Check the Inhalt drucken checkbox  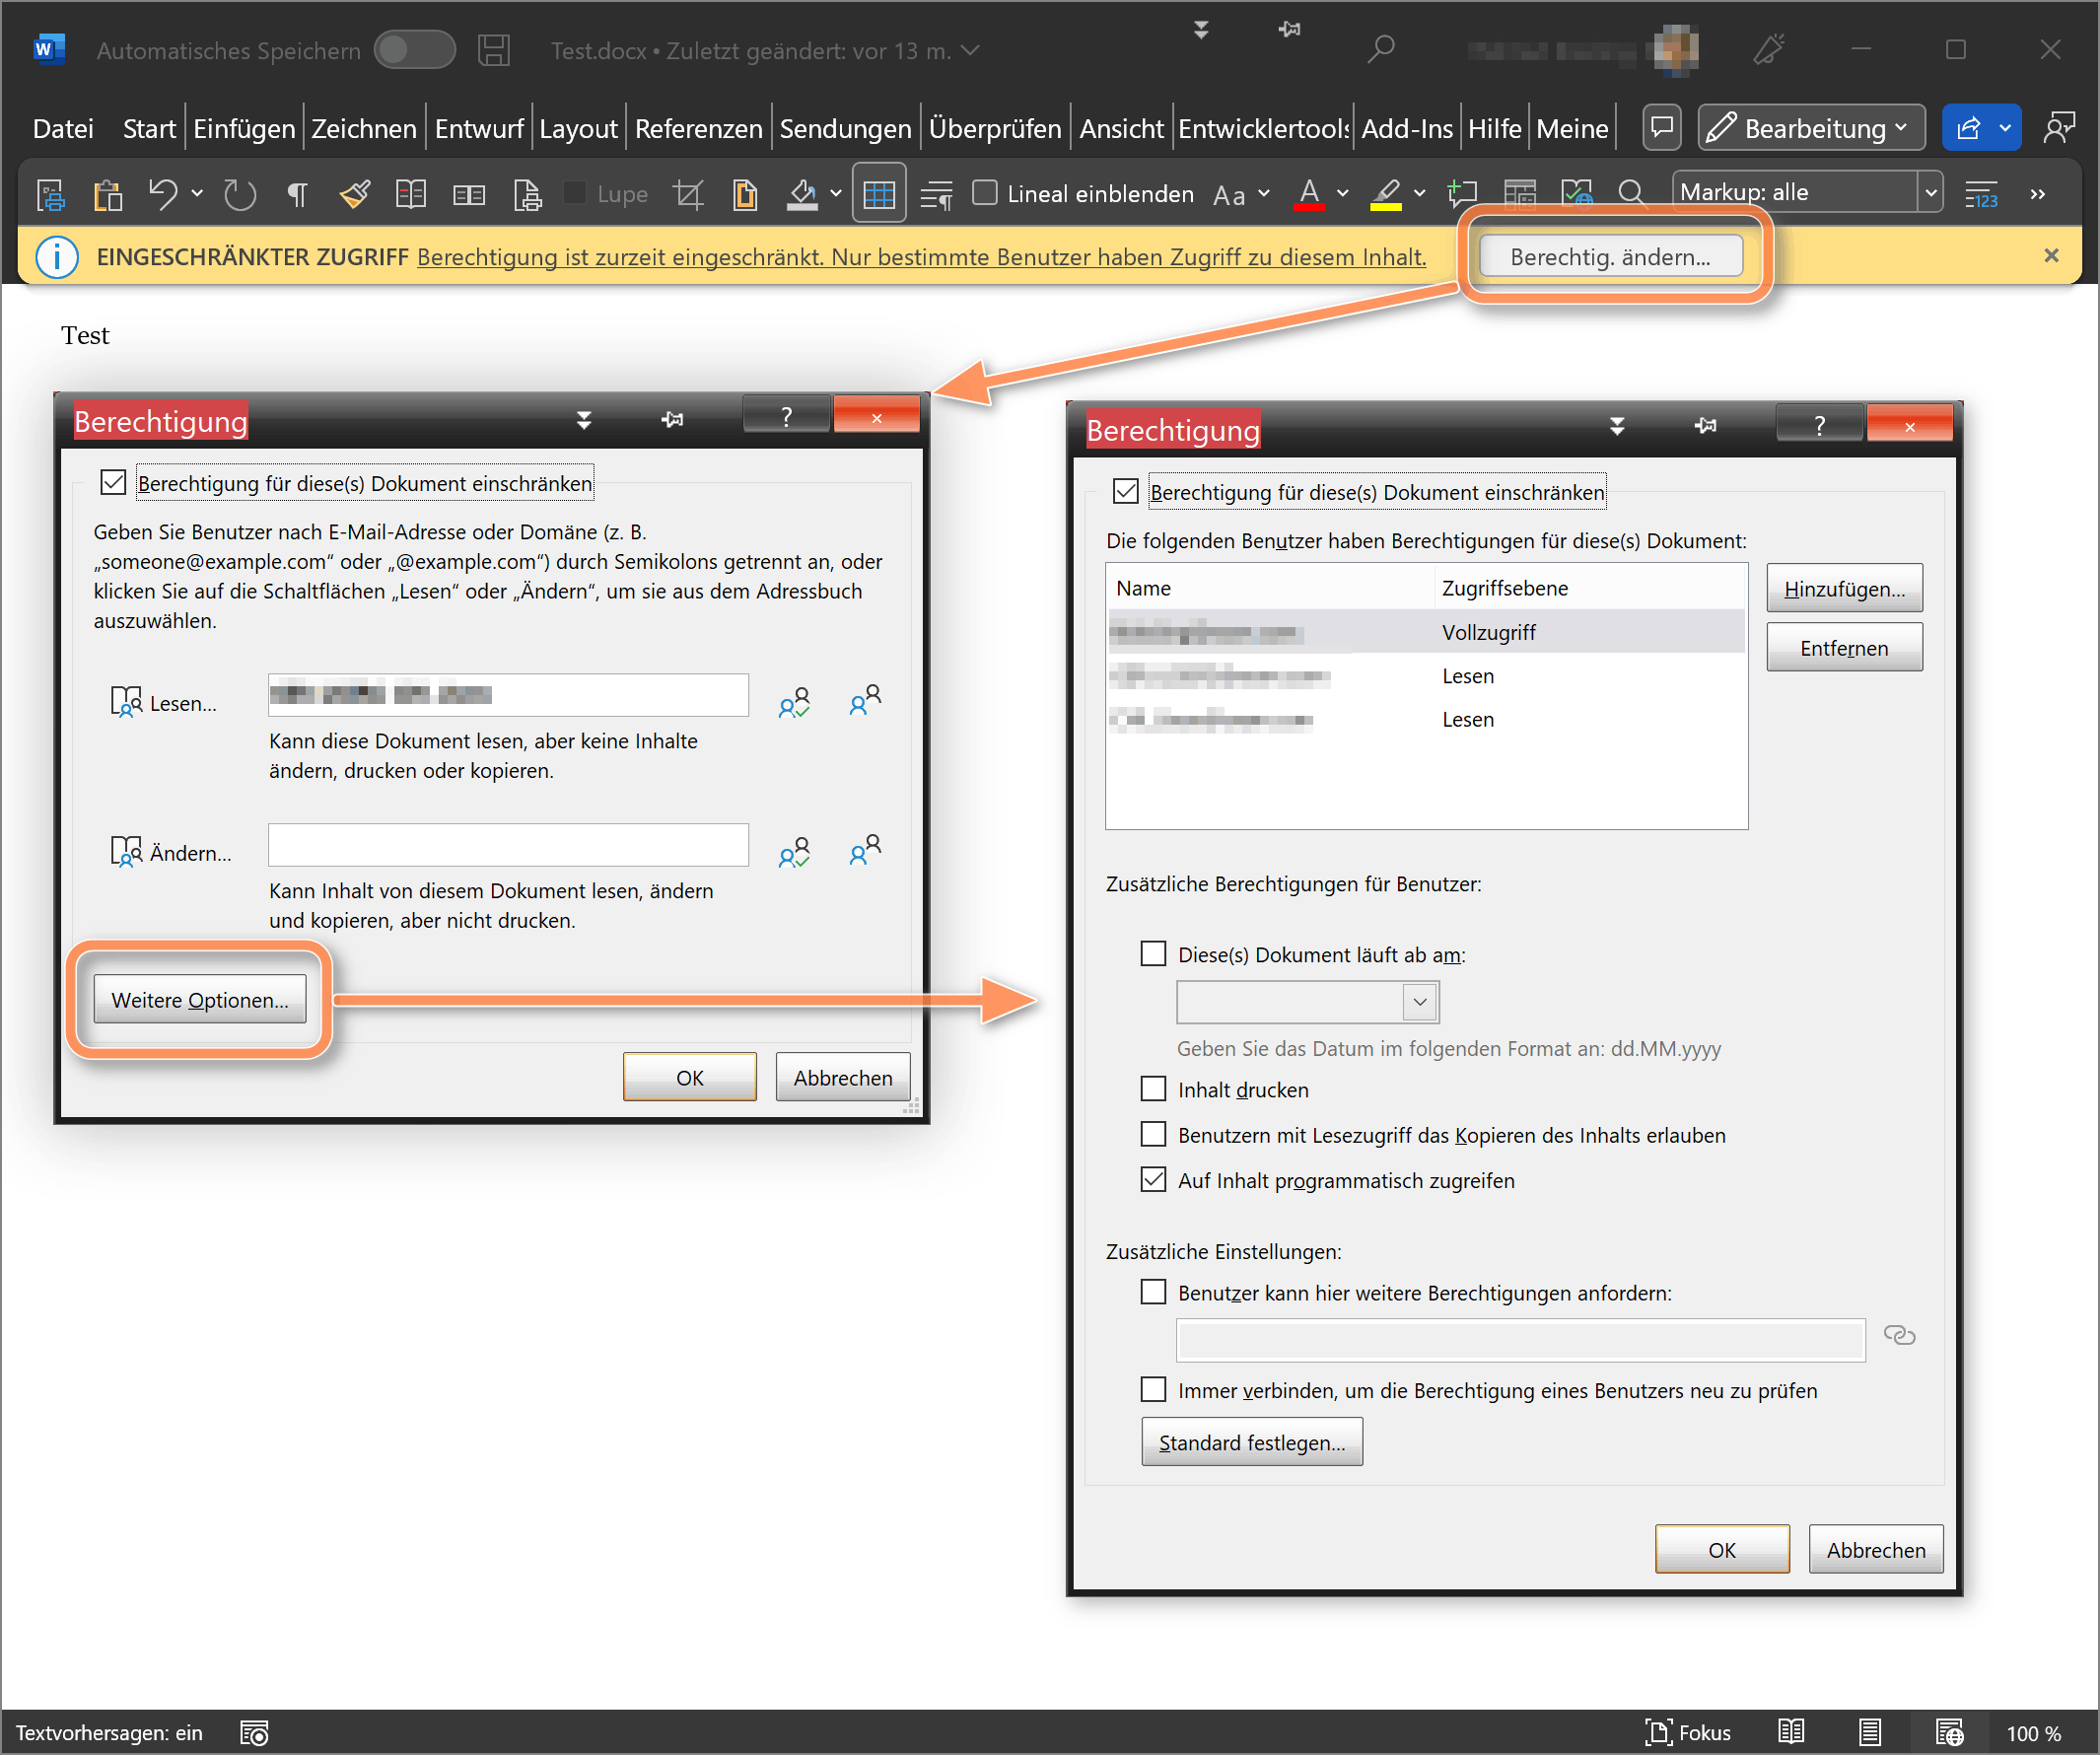pyautogui.click(x=1153, y=1089)
